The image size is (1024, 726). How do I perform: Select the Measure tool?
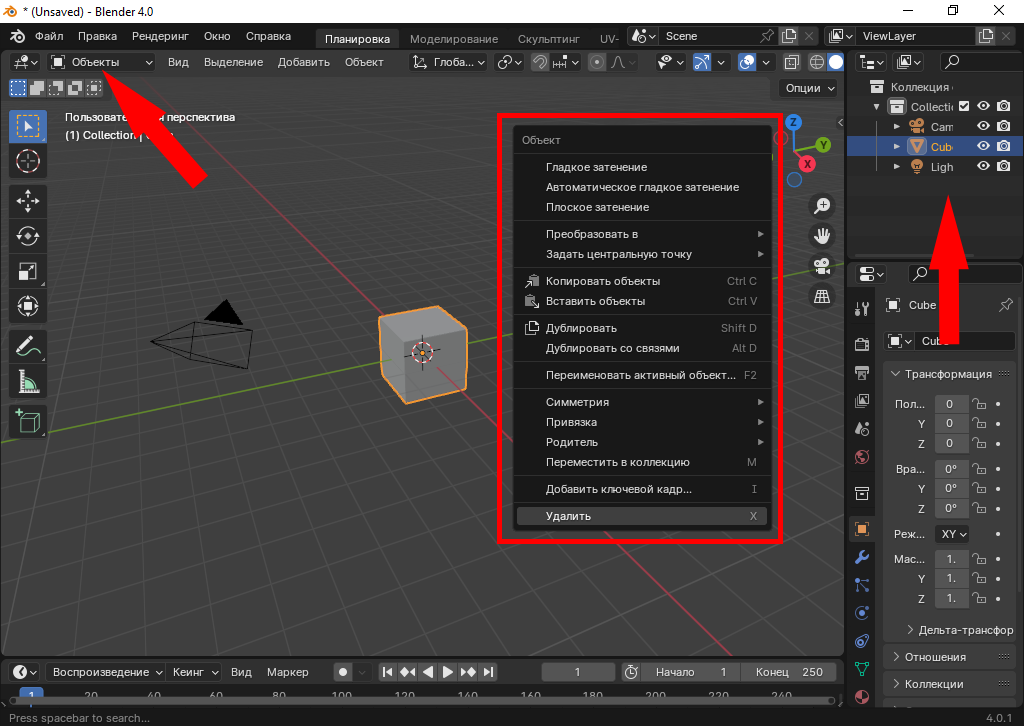click(28, 381)
